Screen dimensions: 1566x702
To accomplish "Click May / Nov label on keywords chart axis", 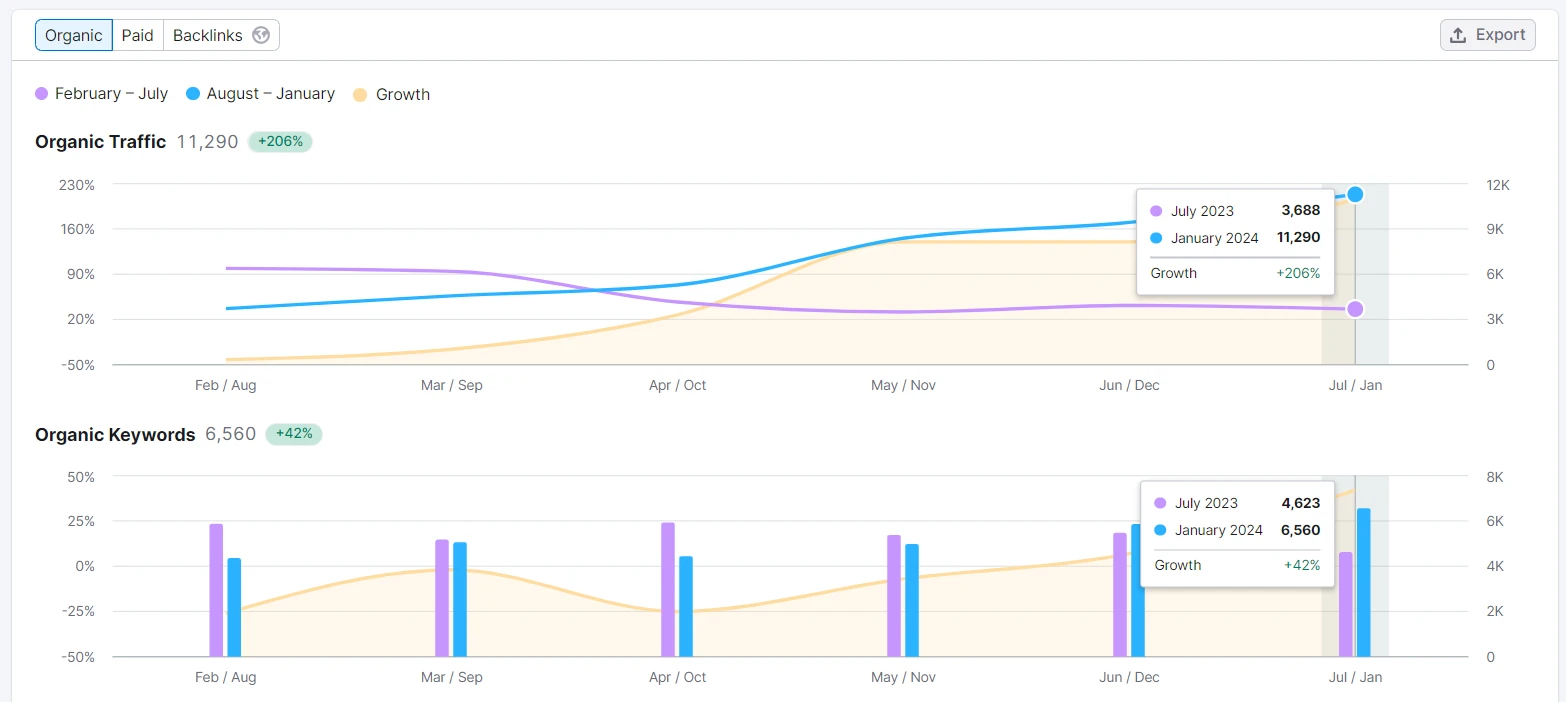I will coord(904,677).
